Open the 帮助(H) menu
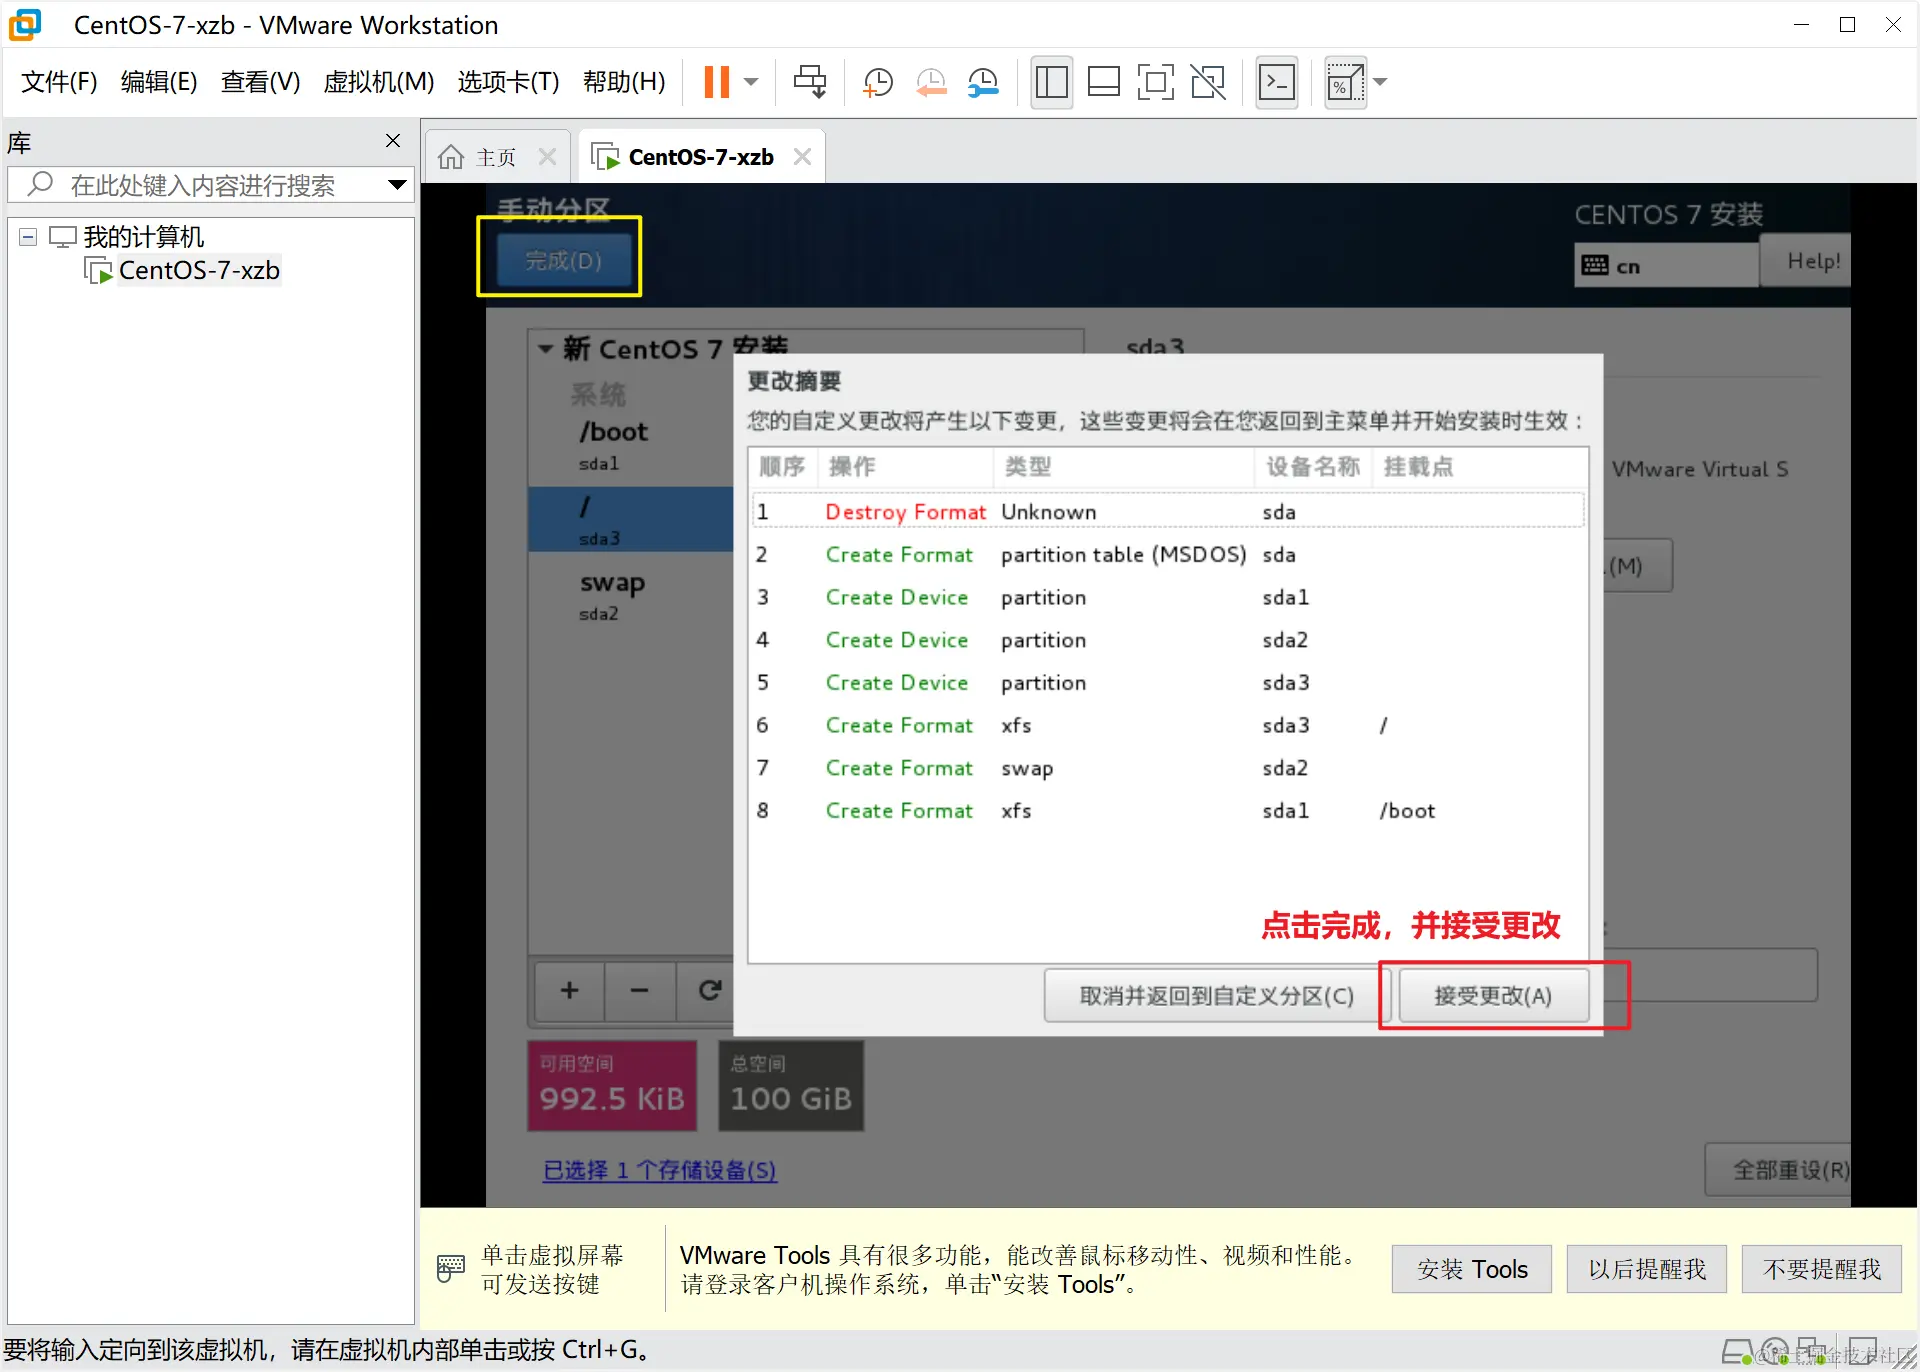1920x1372 pixels. [624, 82]
